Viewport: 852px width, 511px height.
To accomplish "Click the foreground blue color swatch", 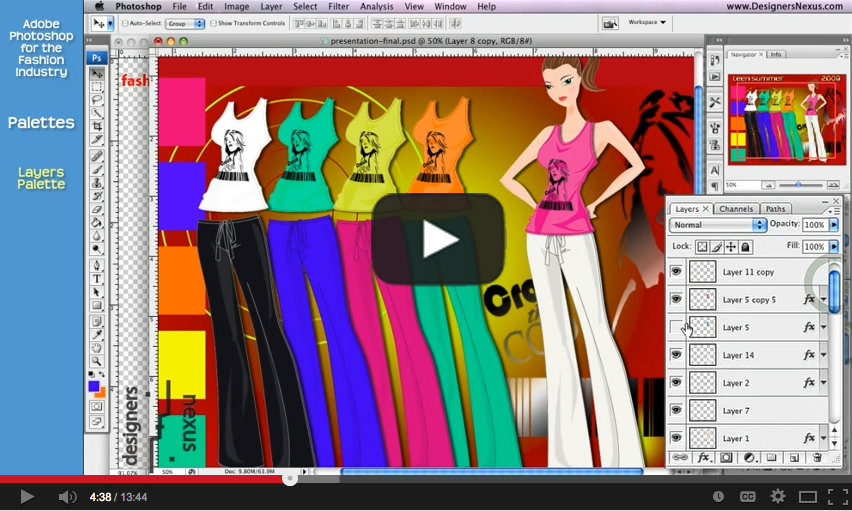I will click(x=94, y=386).
